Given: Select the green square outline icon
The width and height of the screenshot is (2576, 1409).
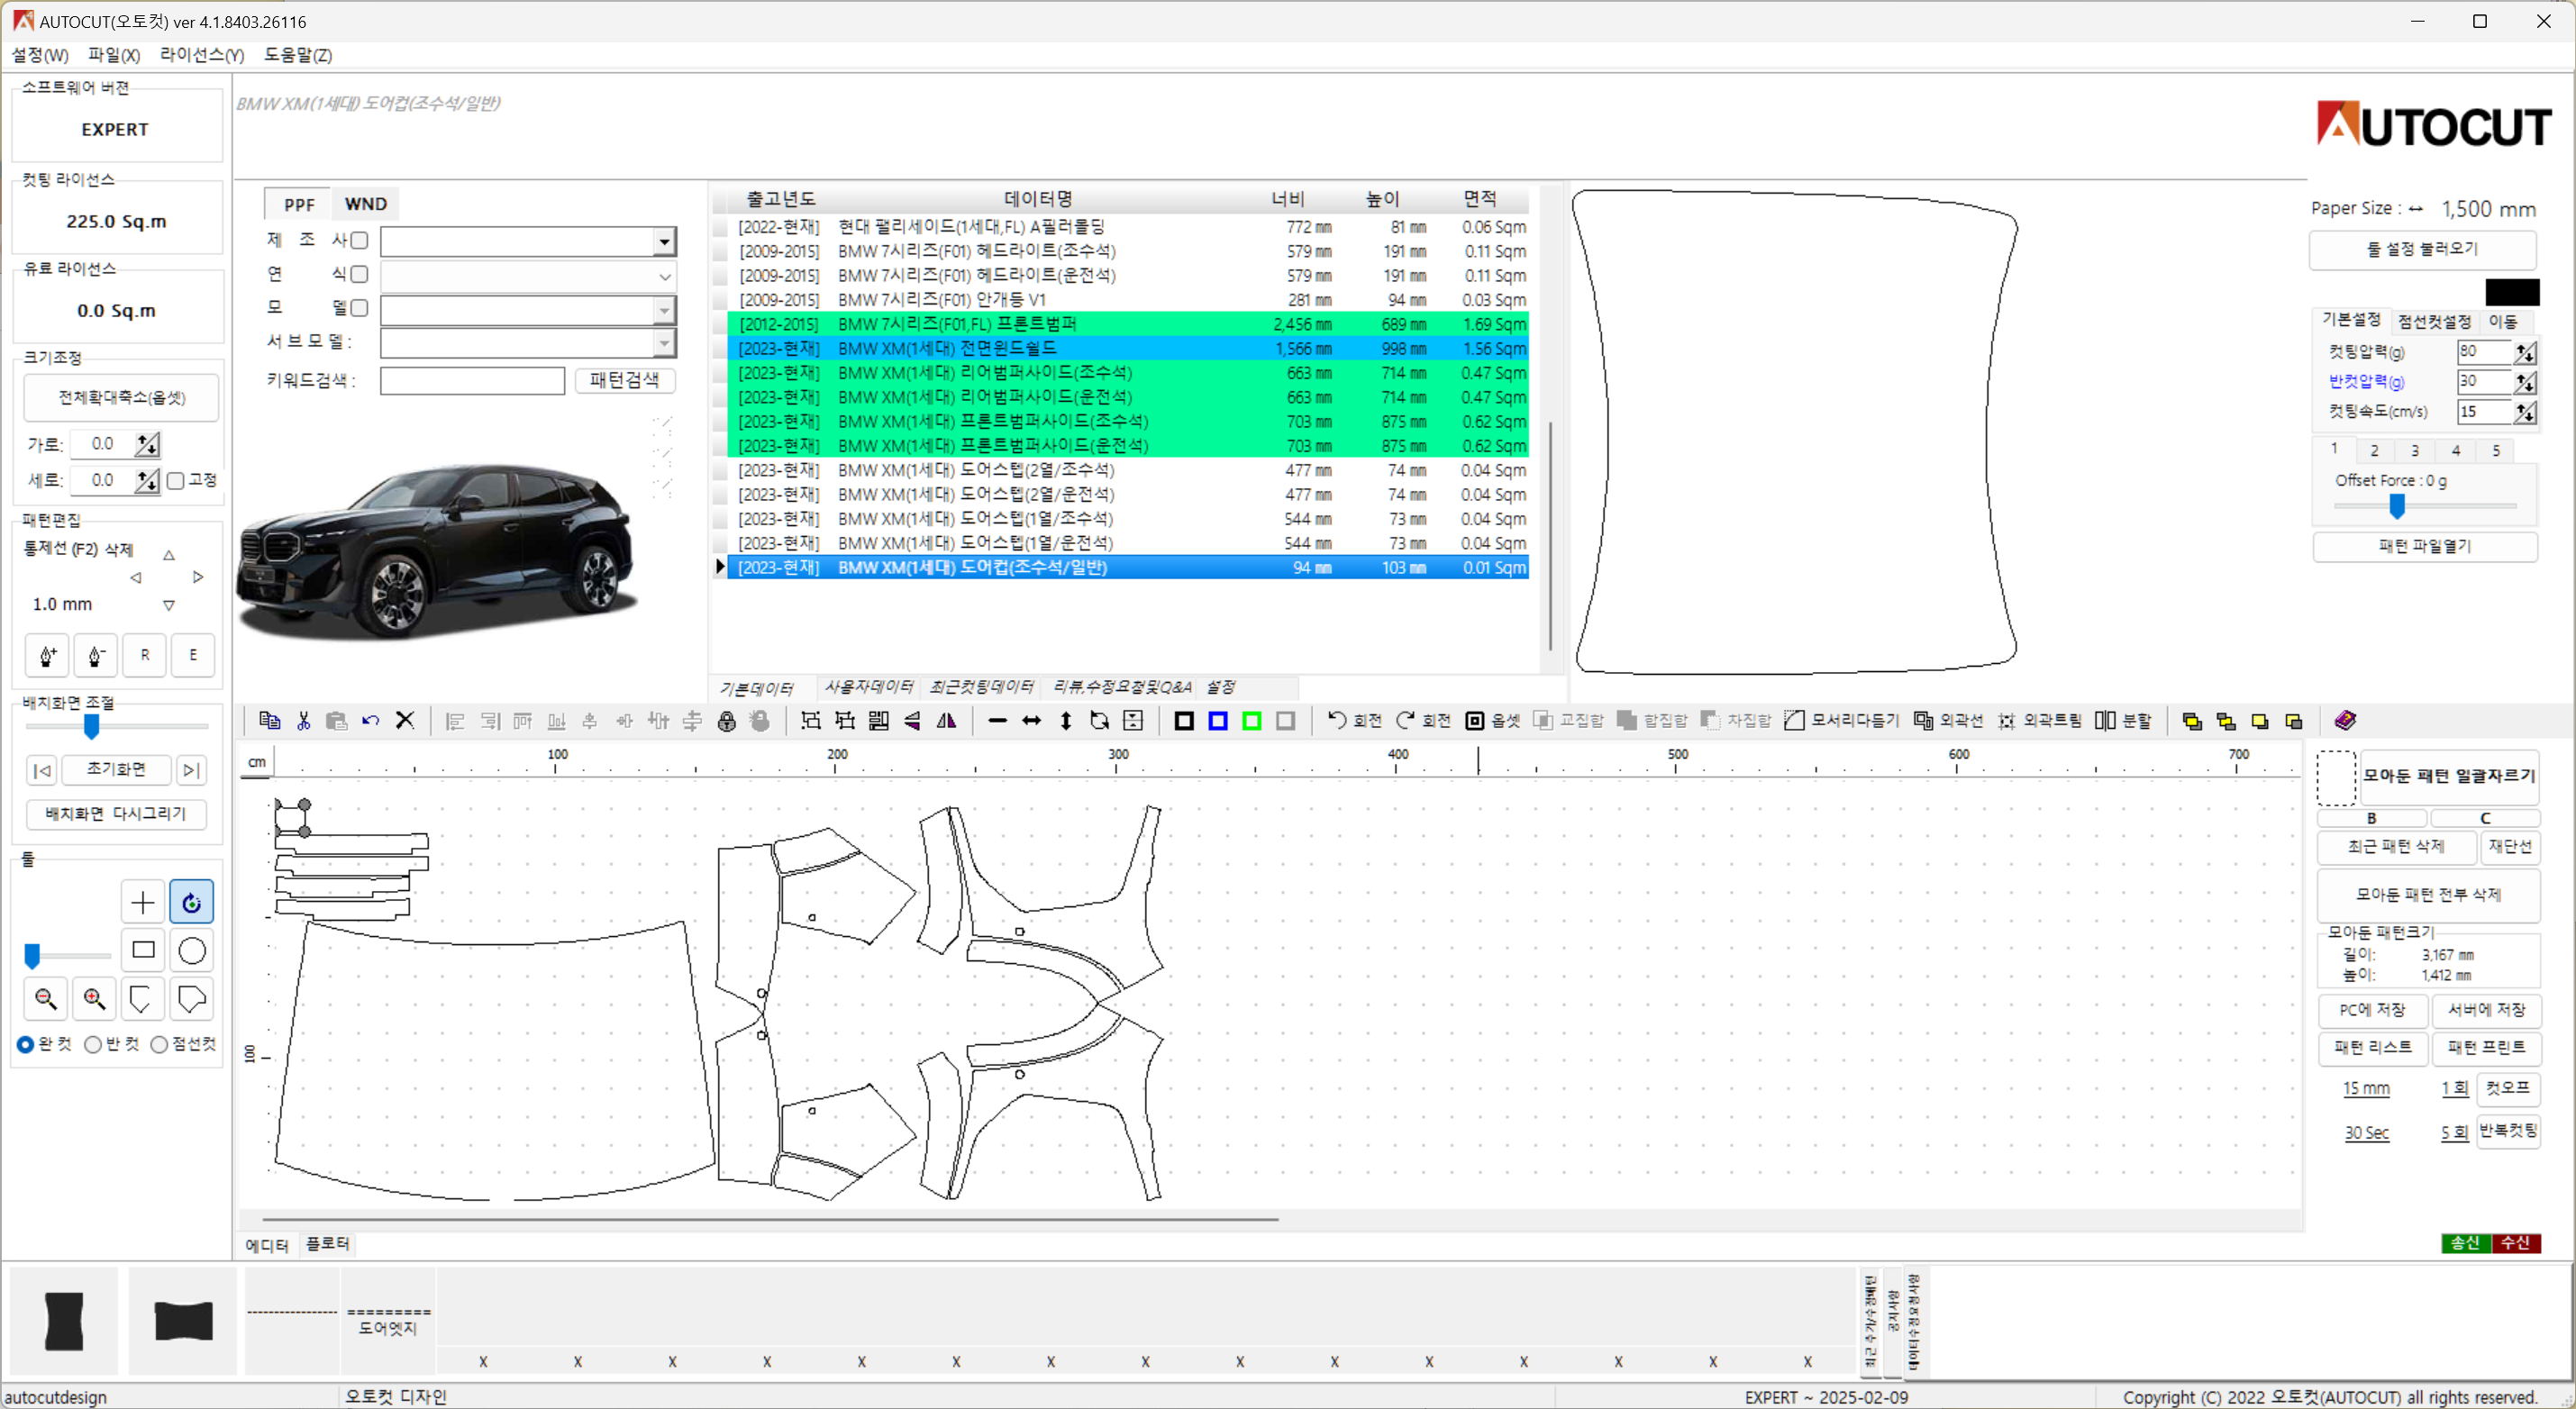Looking at the screenshot, I should (x=1252, y=721).
